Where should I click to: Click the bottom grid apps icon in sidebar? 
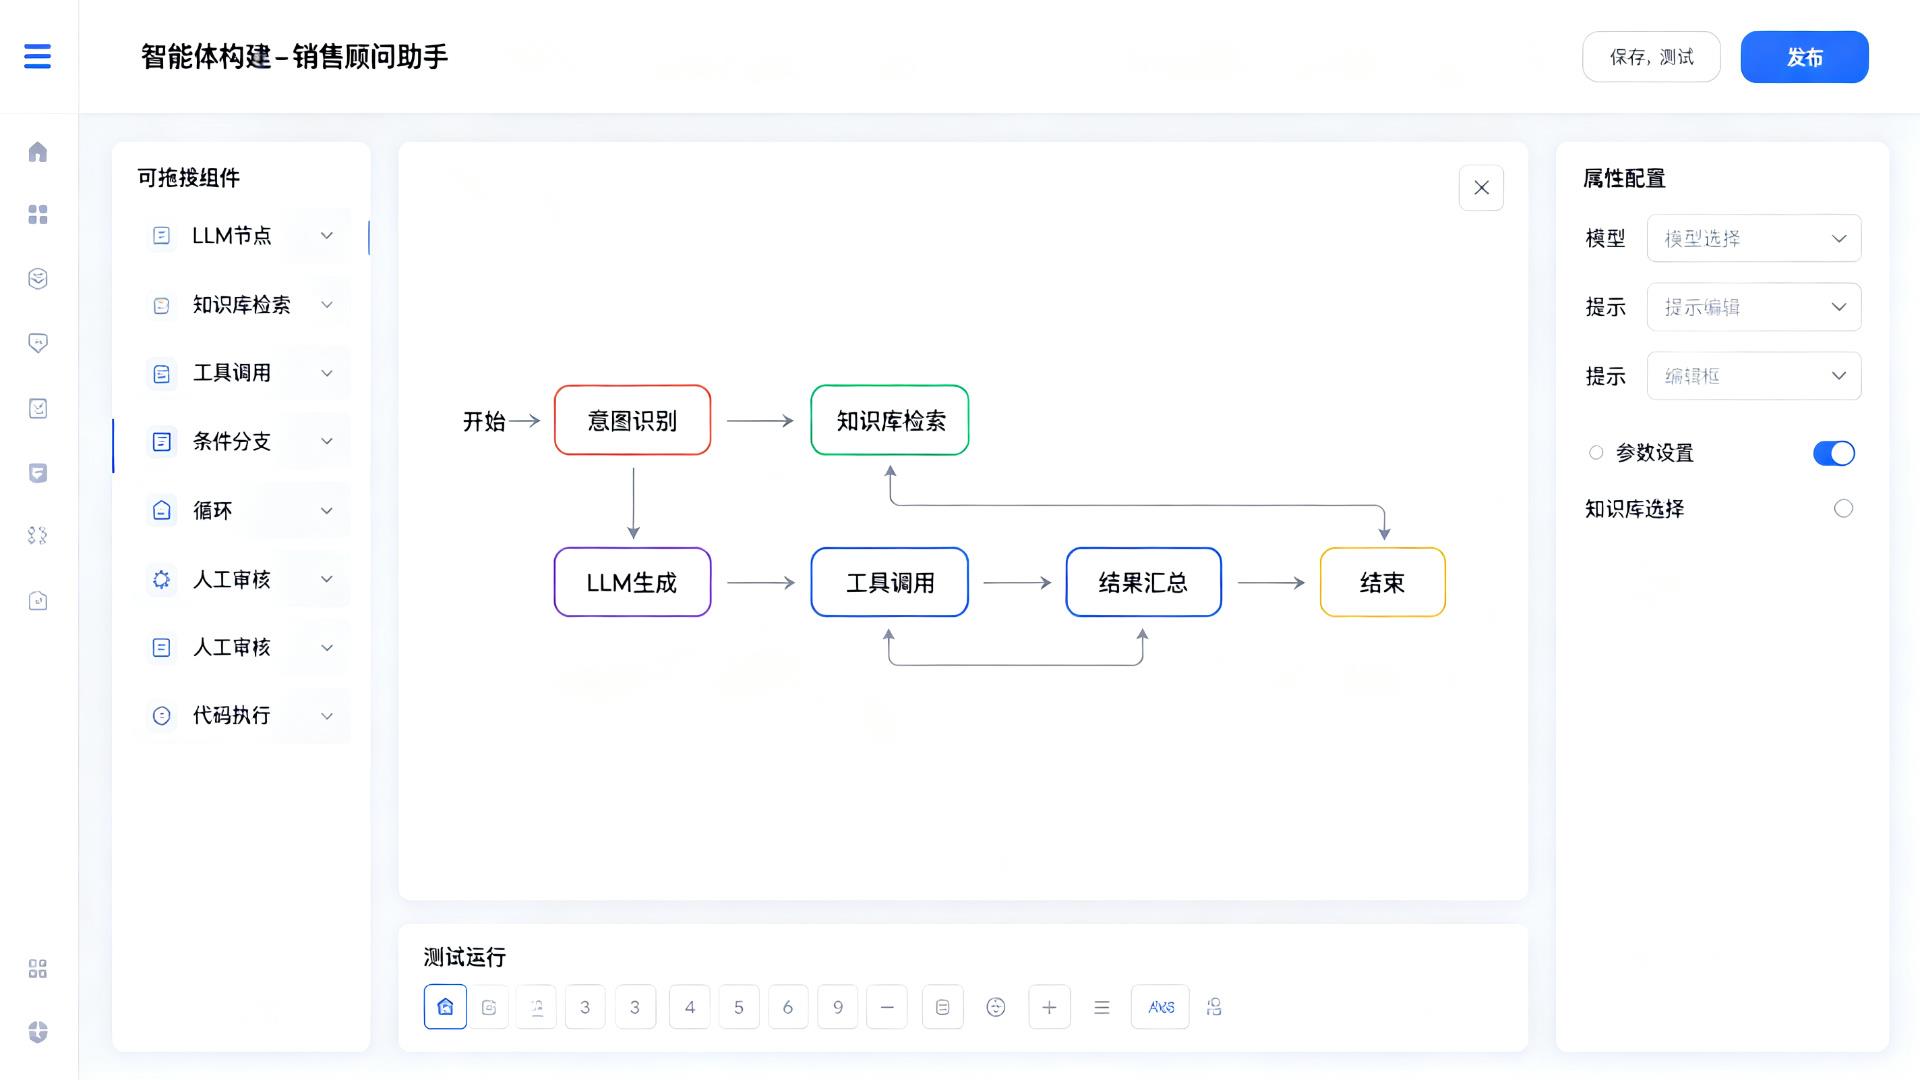coord(38,969)
